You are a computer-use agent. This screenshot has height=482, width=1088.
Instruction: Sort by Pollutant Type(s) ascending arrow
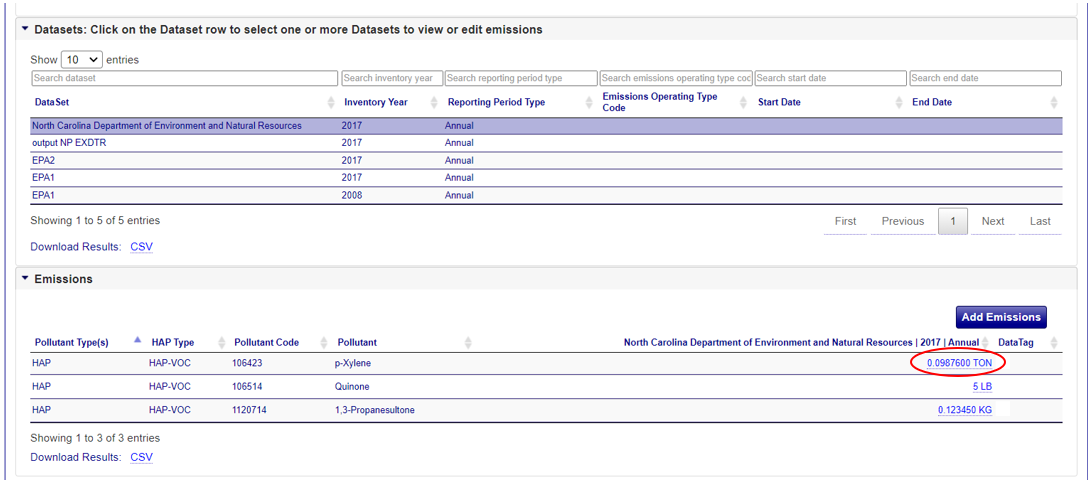(x=137, y=340)
